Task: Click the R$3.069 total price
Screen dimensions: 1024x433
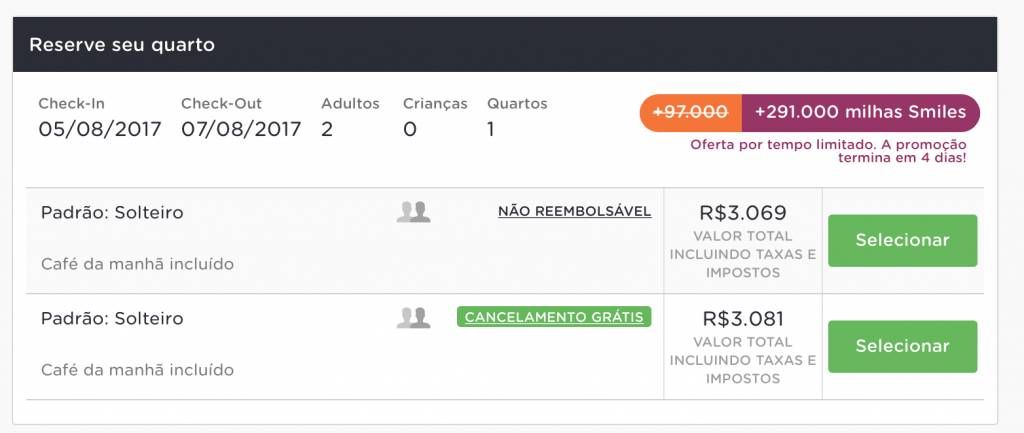Action: click(743, 213)
